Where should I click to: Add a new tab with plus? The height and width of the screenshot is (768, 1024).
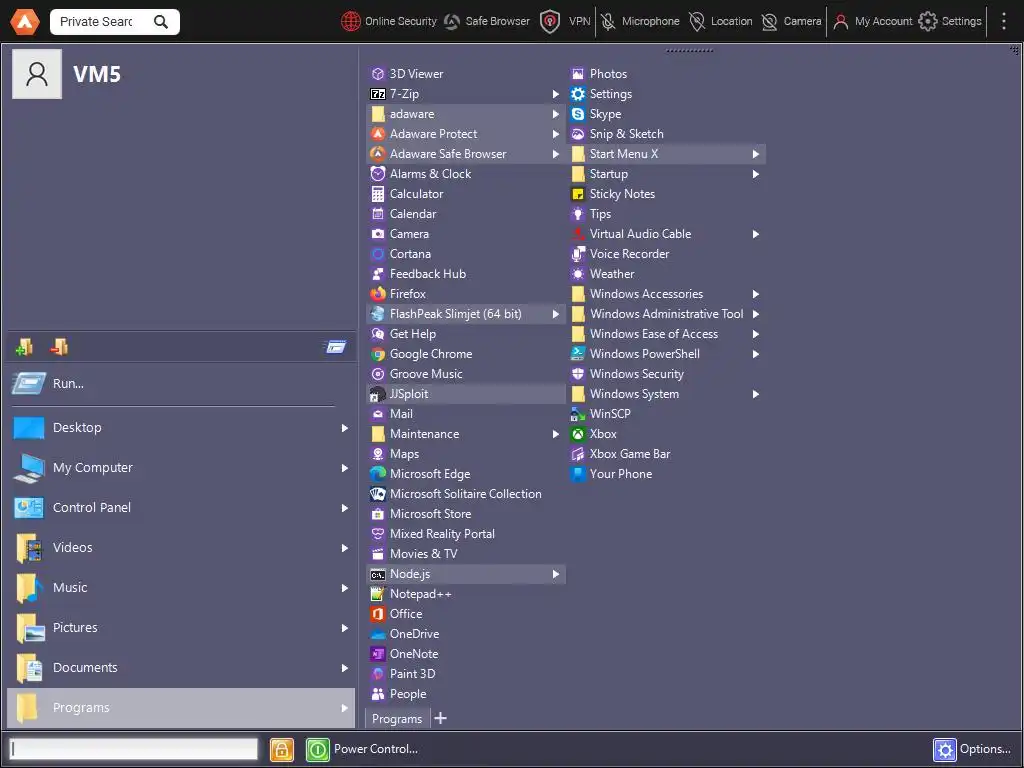click(441, 718)
